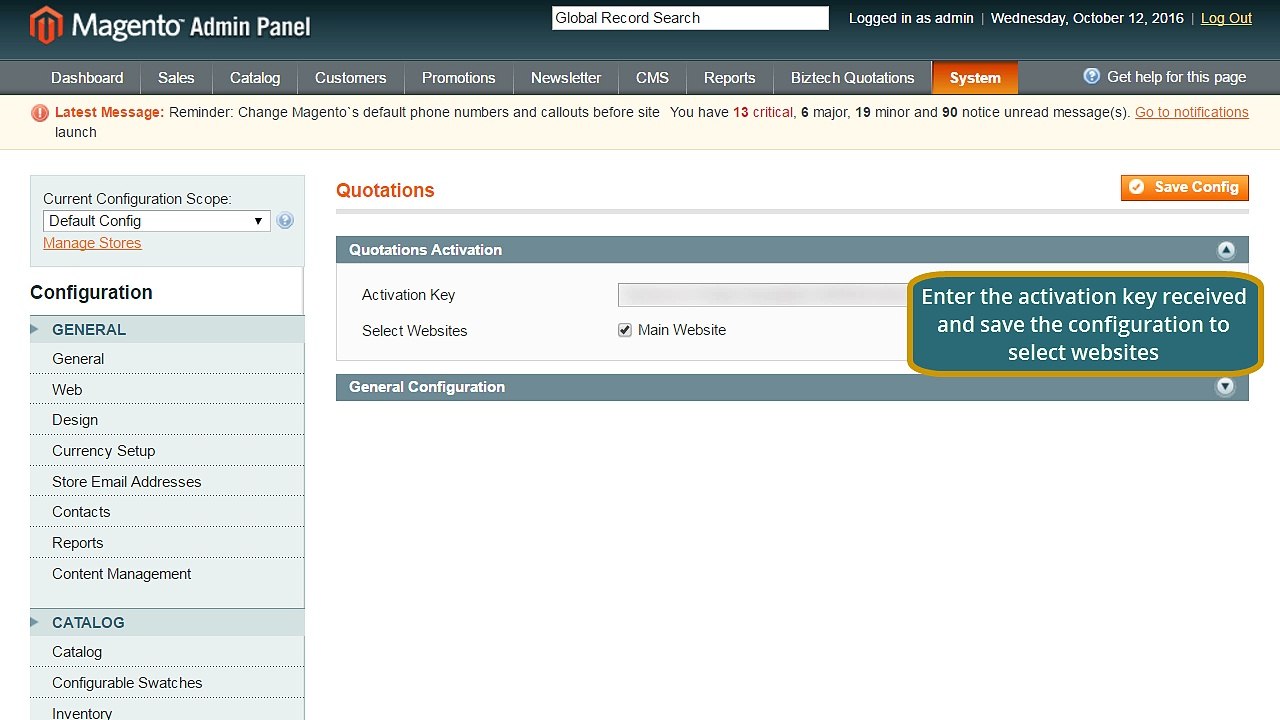Viewport: 1280px width, 720px height.
Task: Collapse the CATALOG configuration group
Action: (x=167, y=622)
